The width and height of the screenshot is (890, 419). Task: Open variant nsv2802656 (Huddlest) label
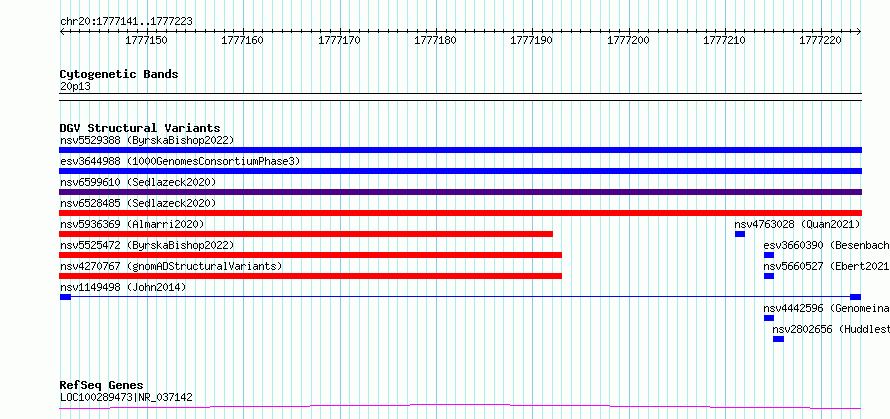[831, 329]
